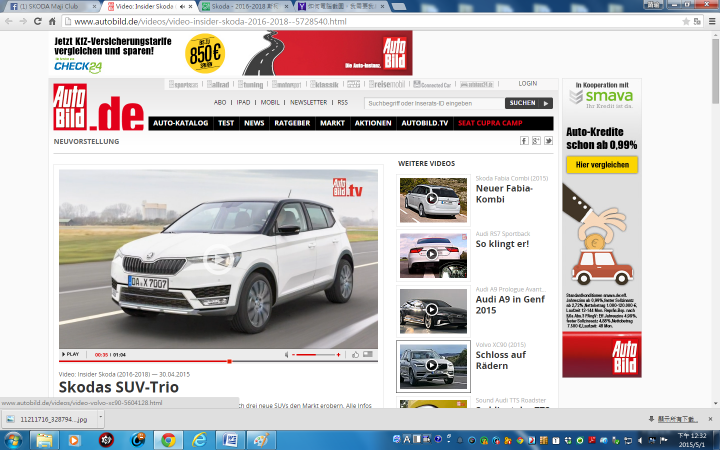Open the Chrome menu icon
The height and width of the screenshot is (450, 720).
click(712, 22)
